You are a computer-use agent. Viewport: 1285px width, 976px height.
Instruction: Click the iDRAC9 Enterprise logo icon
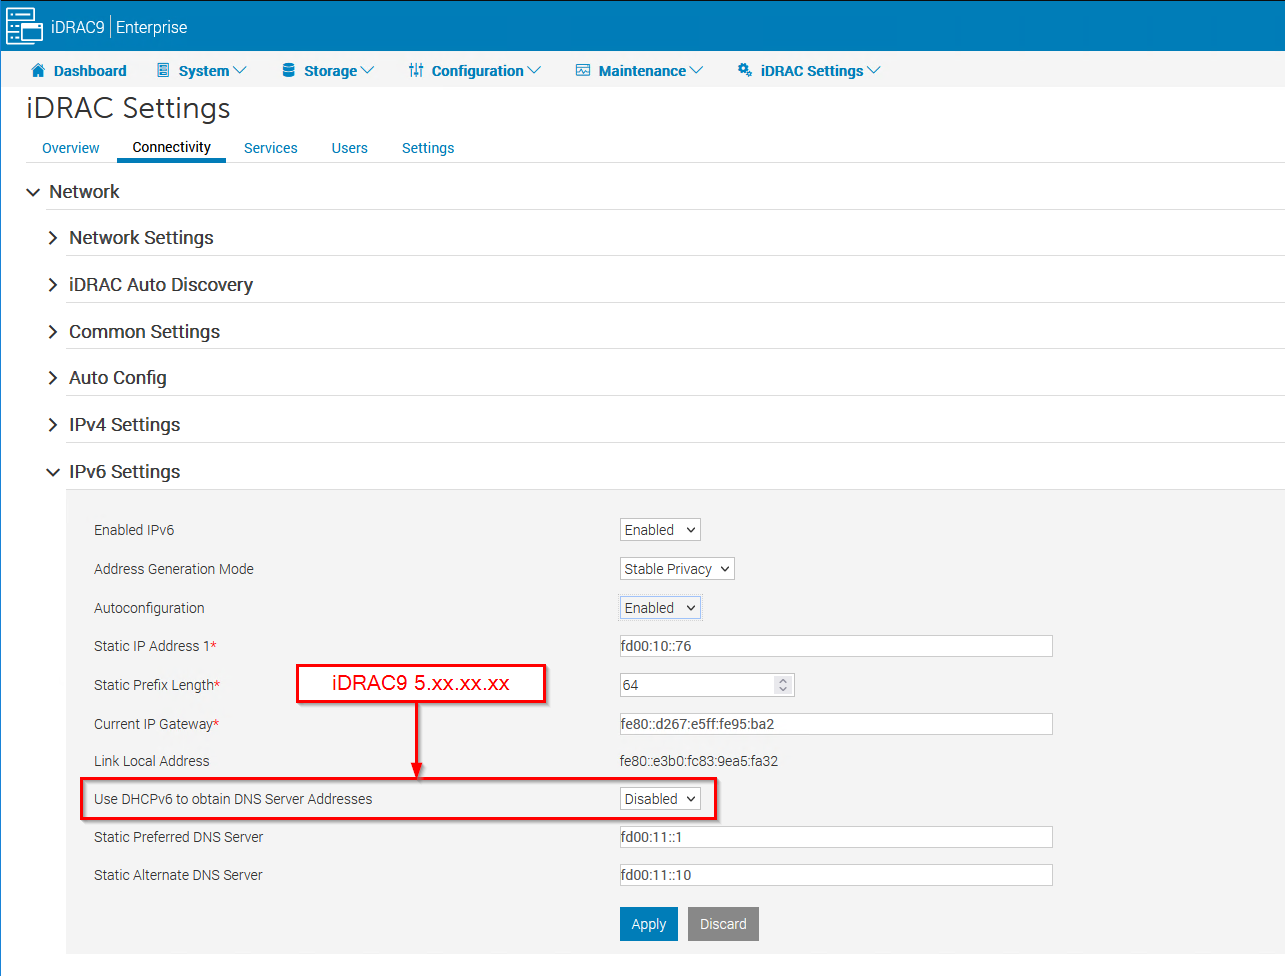(x=24, y=25)
